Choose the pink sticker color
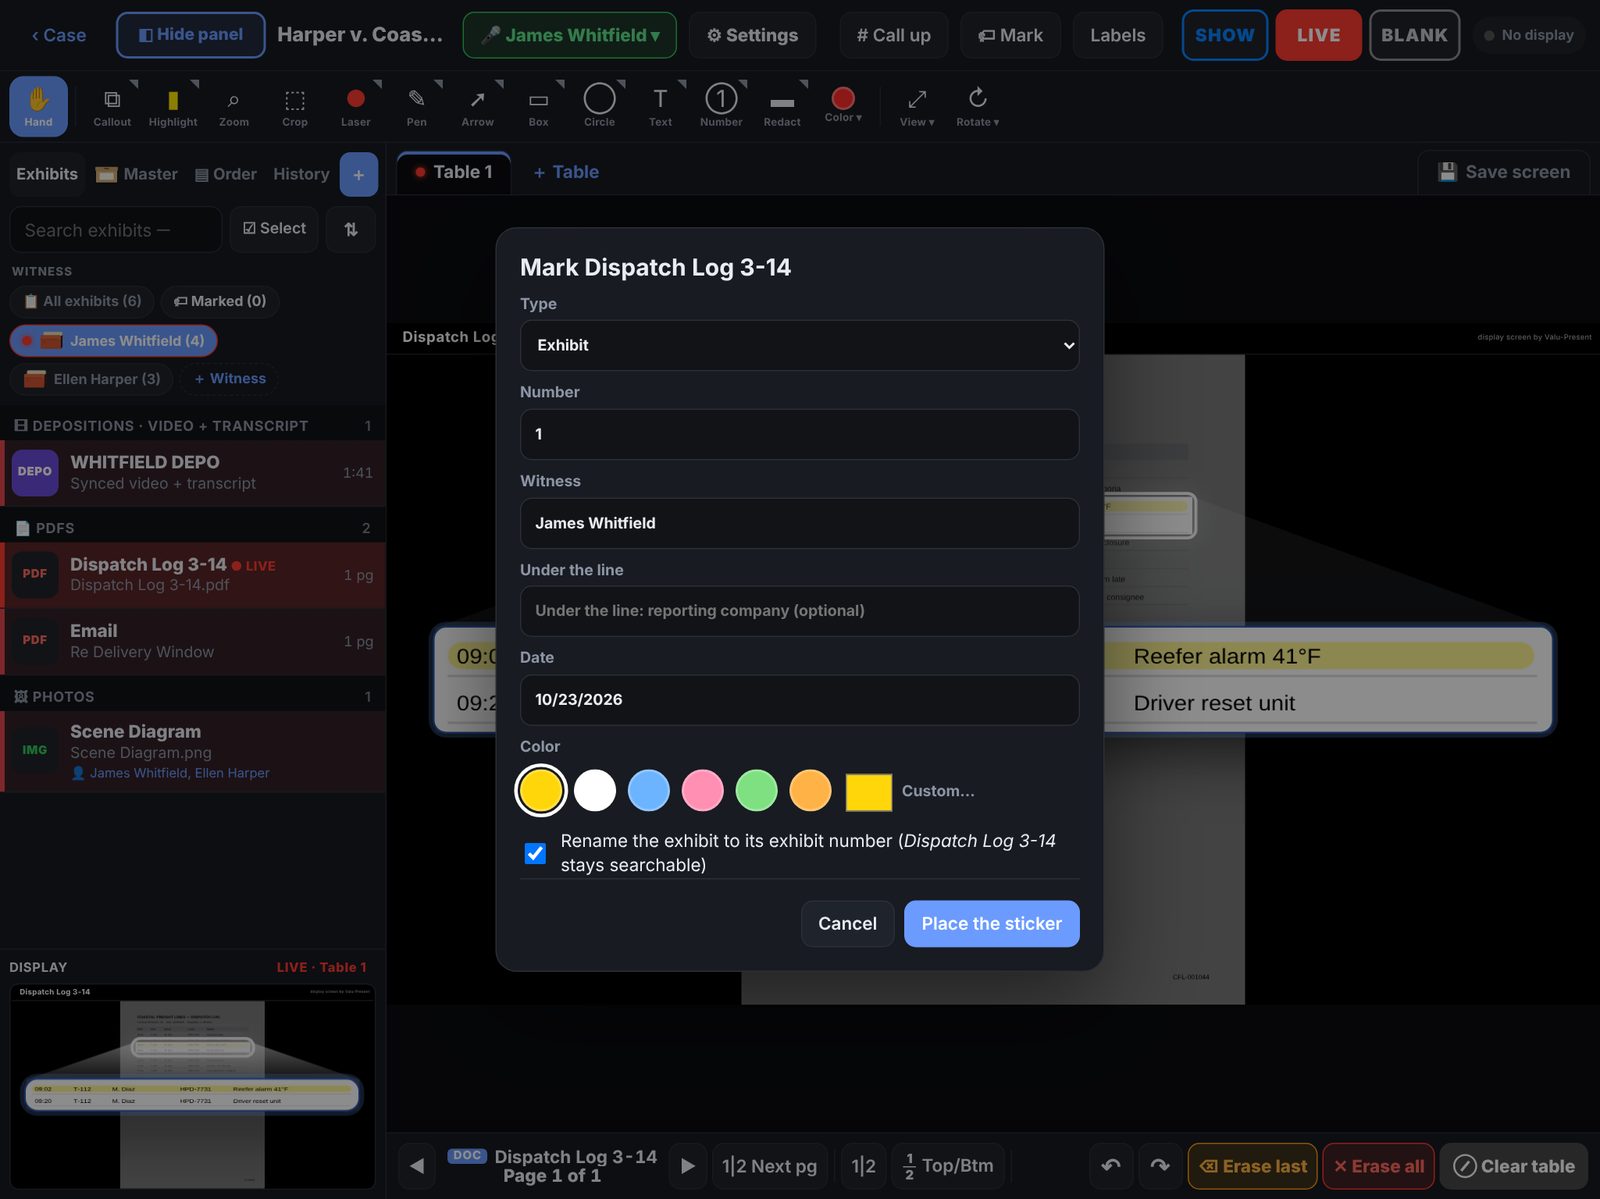Image resolution: width=1600 pixels, height=1199 pixels. tap(703, 791)
